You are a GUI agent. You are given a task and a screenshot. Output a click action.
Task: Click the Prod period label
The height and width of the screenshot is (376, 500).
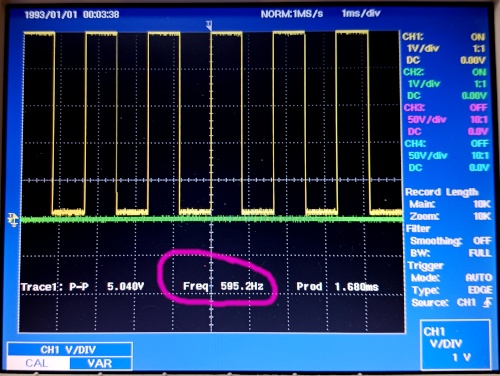tap(309, 286)
